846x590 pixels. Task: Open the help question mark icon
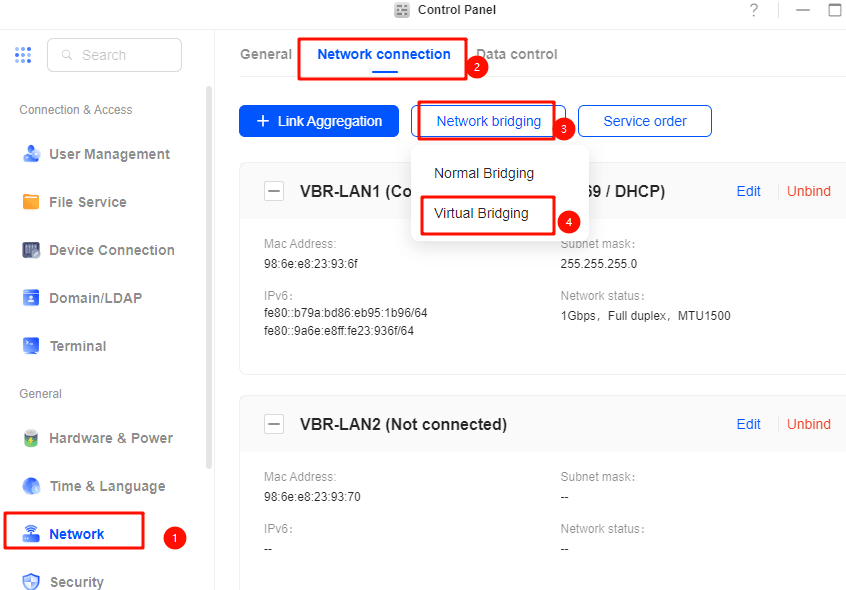coord(754,10)
